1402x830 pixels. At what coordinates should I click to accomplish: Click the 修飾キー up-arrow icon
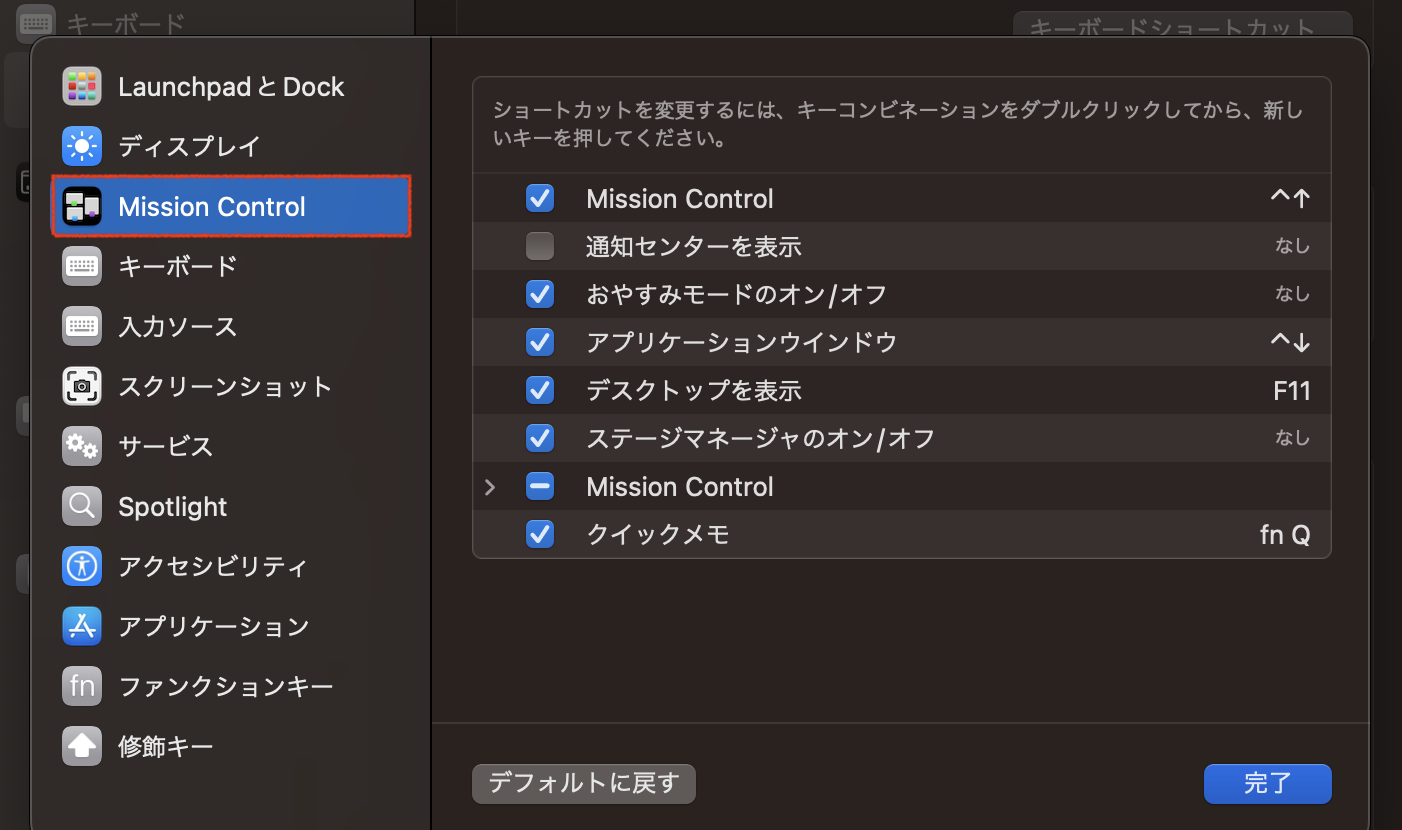pos(82,747)
